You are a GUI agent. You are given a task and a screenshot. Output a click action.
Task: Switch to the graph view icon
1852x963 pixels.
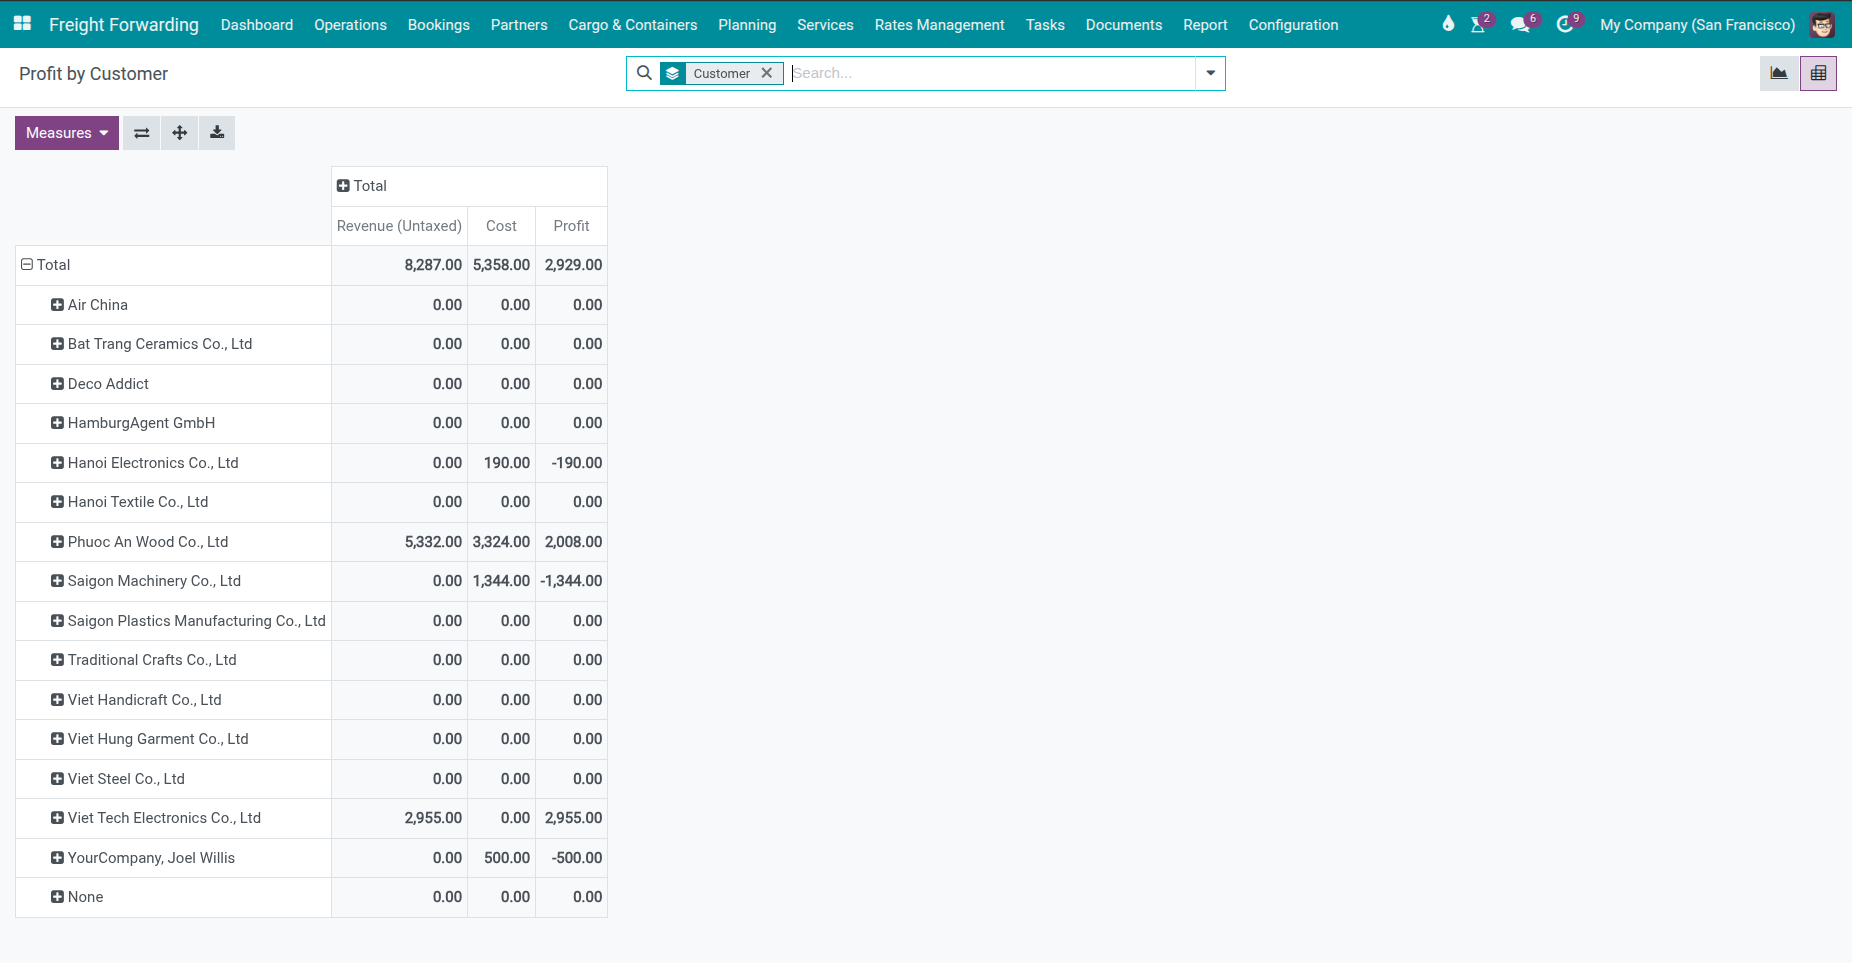click(x=1779, y=73)
